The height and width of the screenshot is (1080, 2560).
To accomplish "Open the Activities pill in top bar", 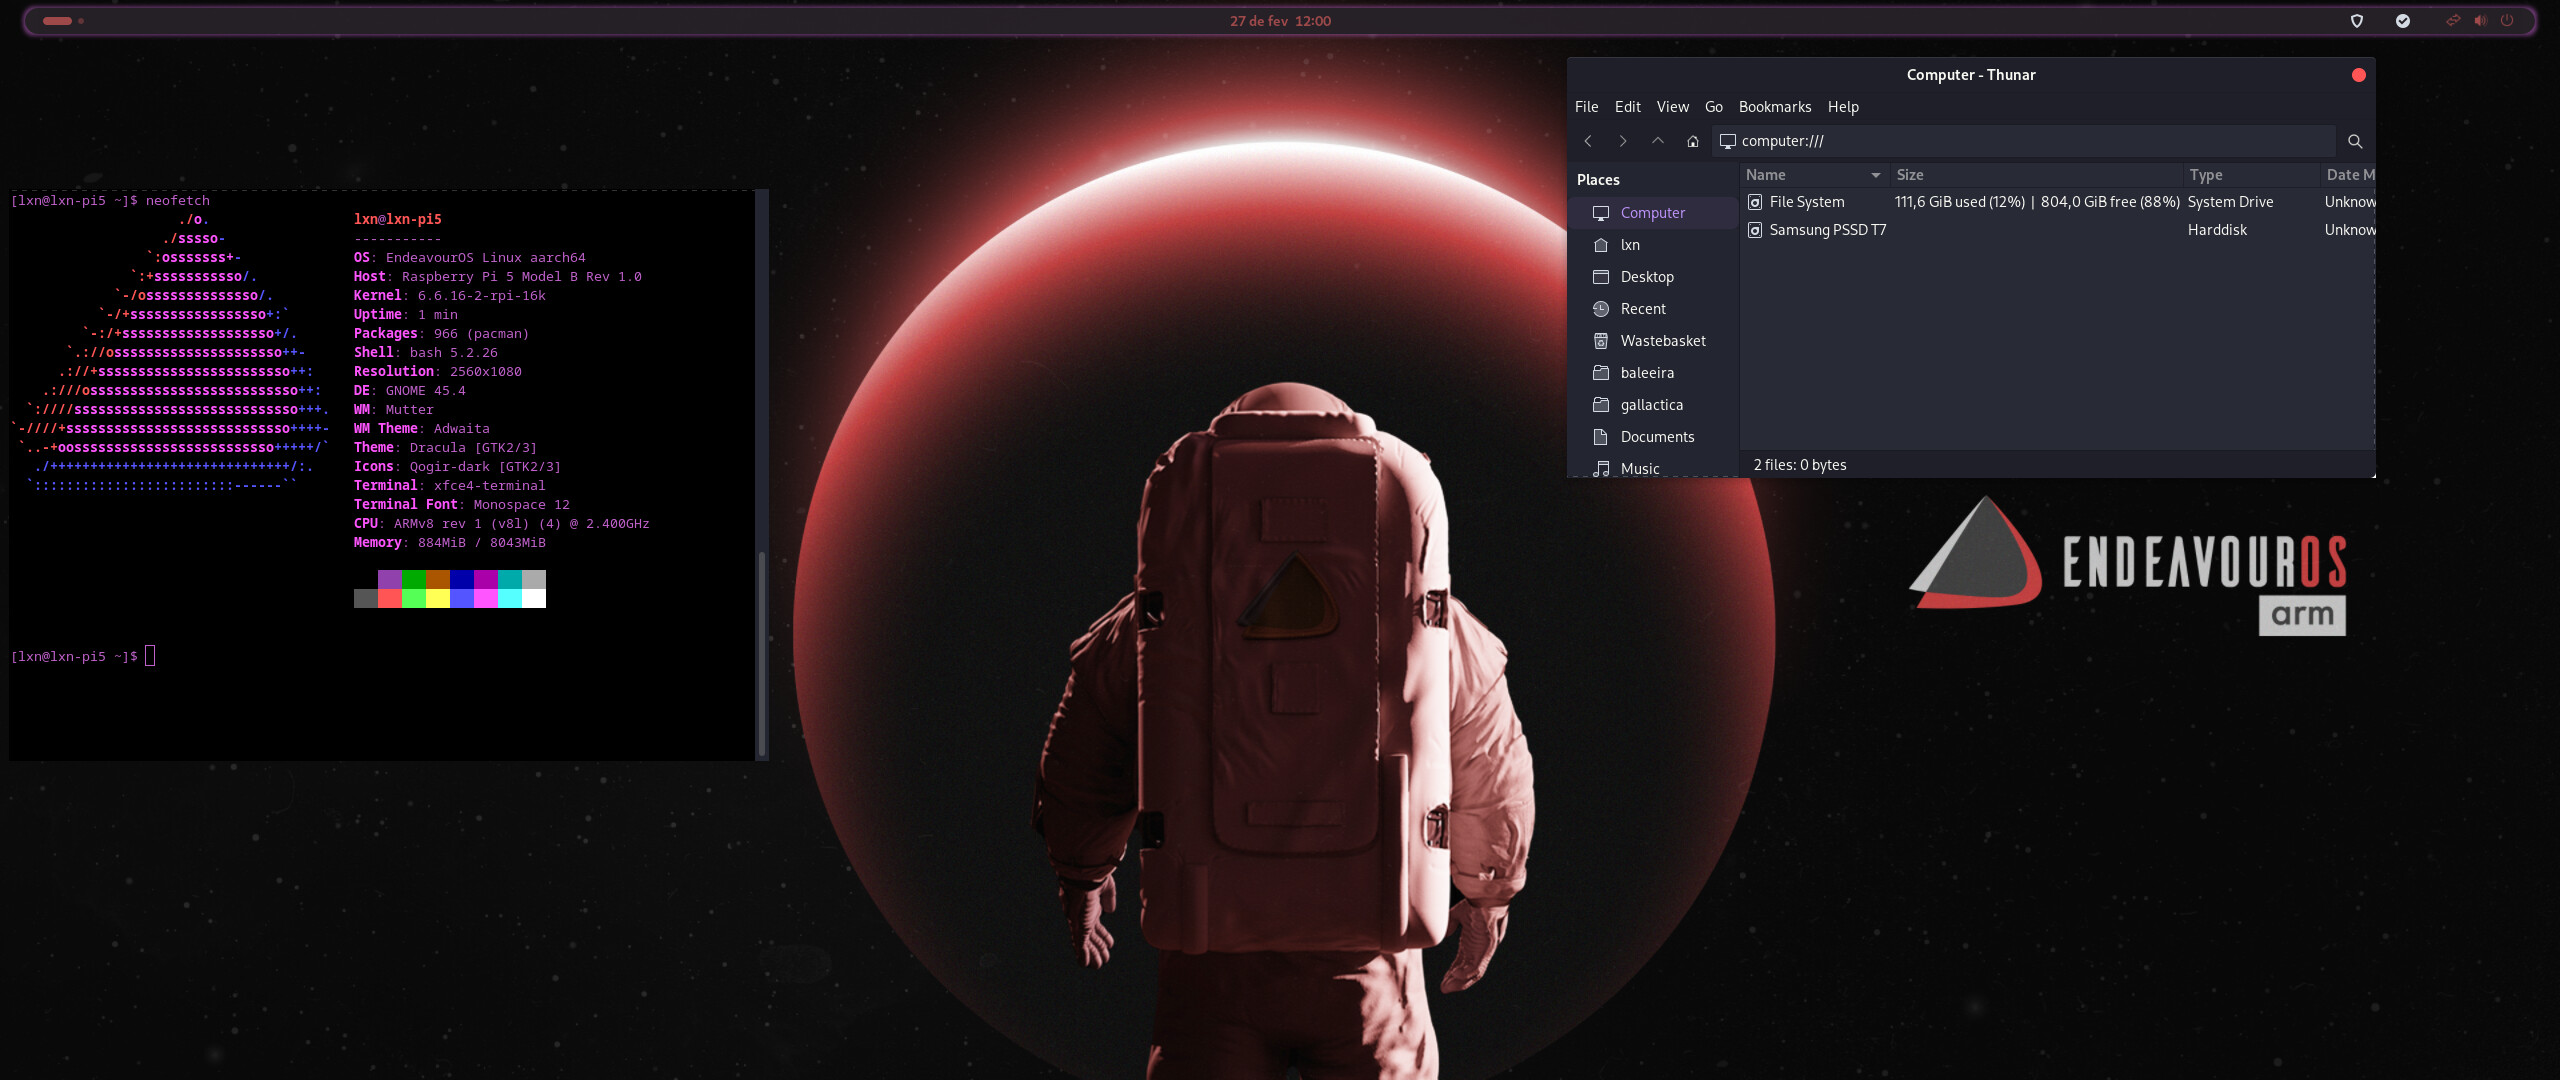I will [x=63, y=21].
